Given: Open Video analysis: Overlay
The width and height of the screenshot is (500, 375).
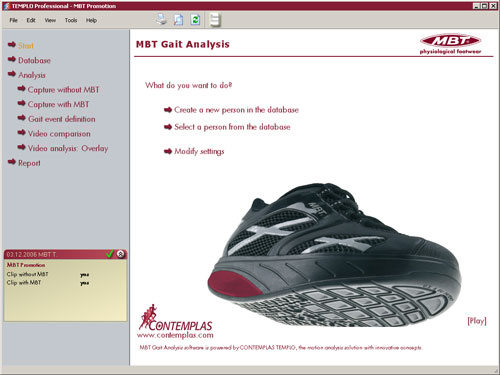Looking at the screenshot, I should click(68, 148).
